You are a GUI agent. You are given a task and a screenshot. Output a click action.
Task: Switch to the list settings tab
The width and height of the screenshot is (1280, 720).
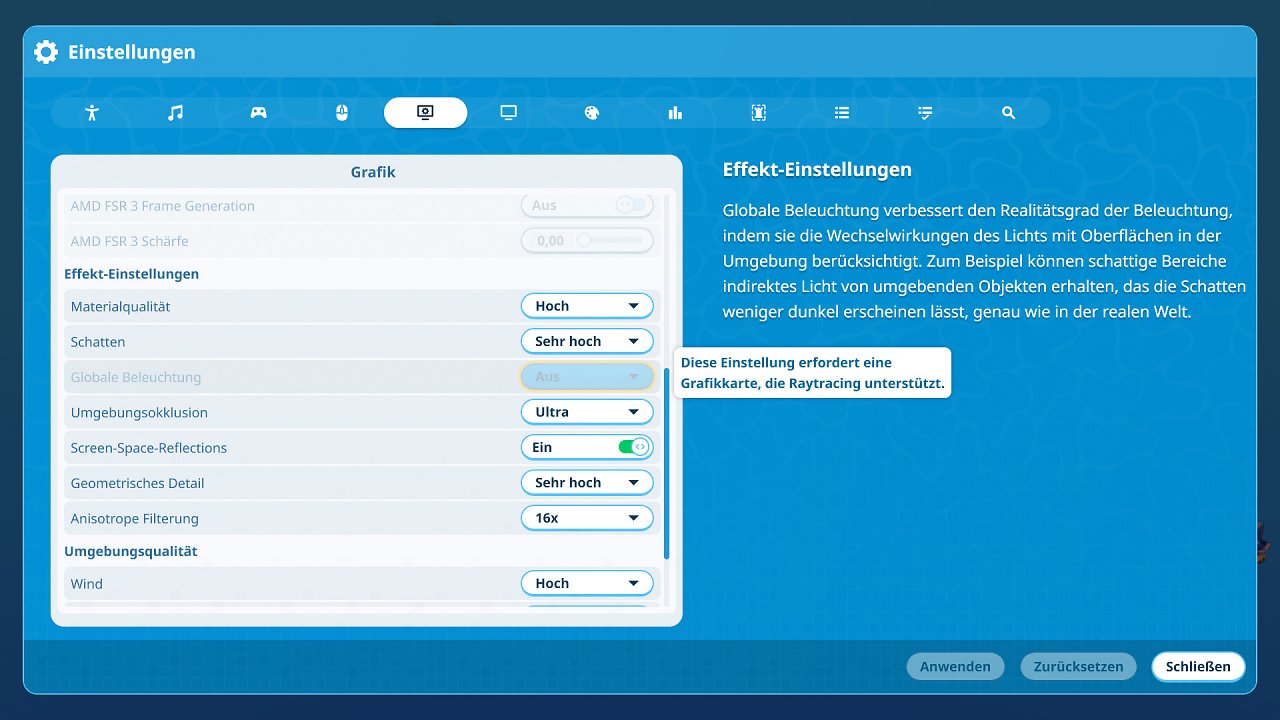842,113
